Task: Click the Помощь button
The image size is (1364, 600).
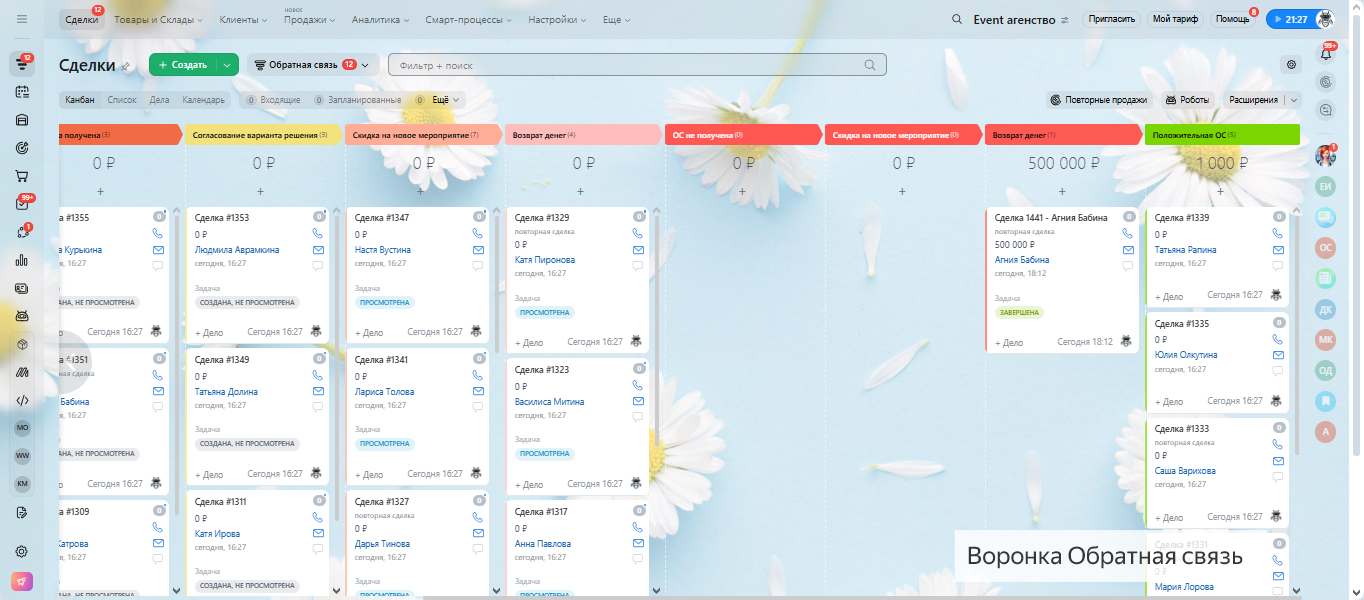Action: pos(1232,19)
